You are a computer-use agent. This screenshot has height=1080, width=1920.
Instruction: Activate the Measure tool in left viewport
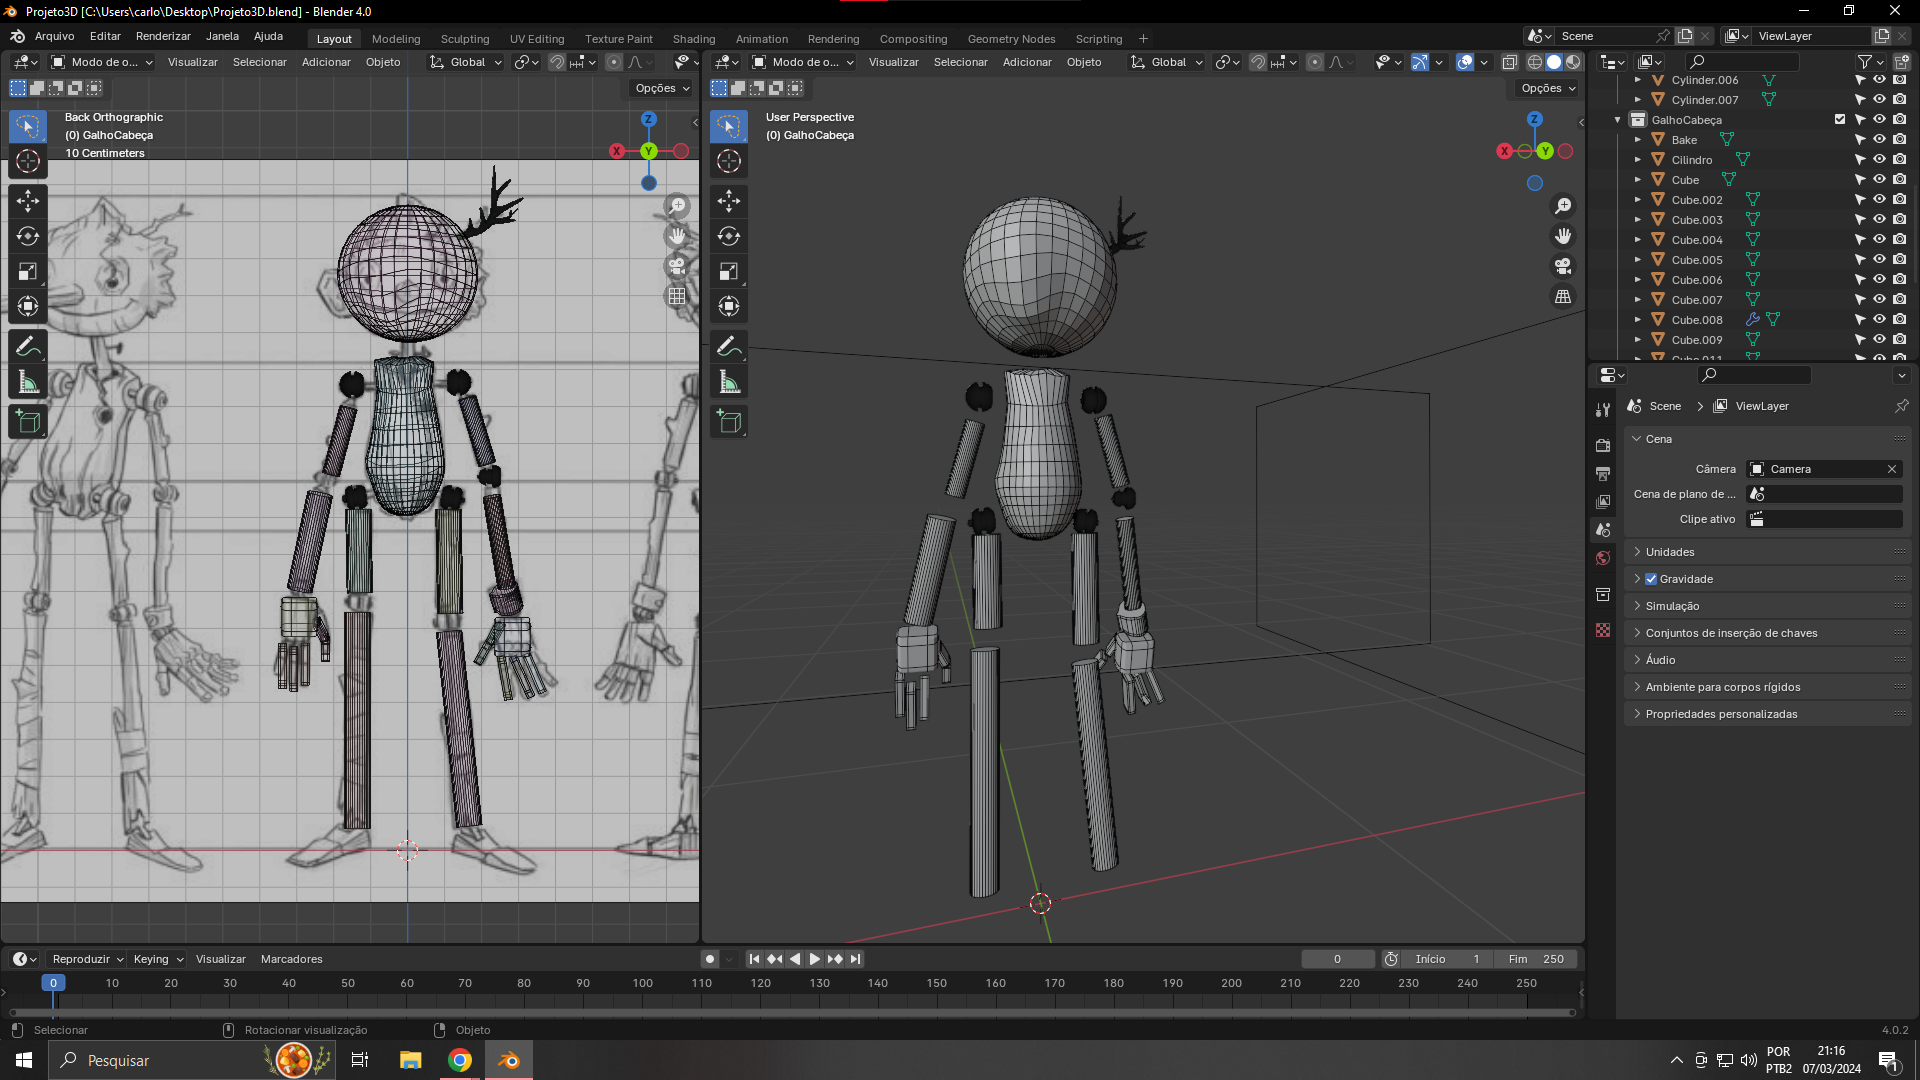coord(28,383)
